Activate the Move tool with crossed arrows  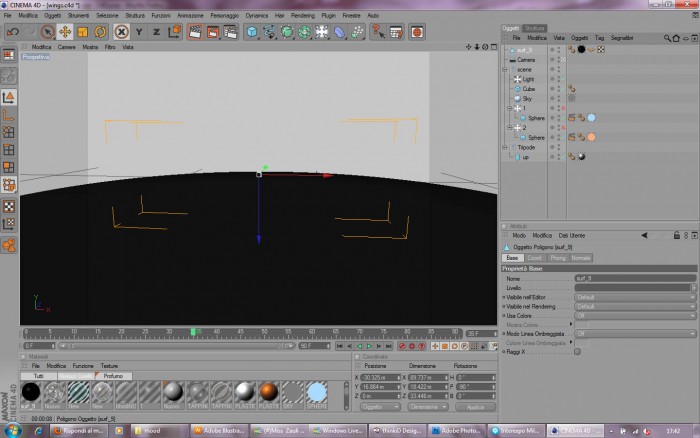(65, 32)
